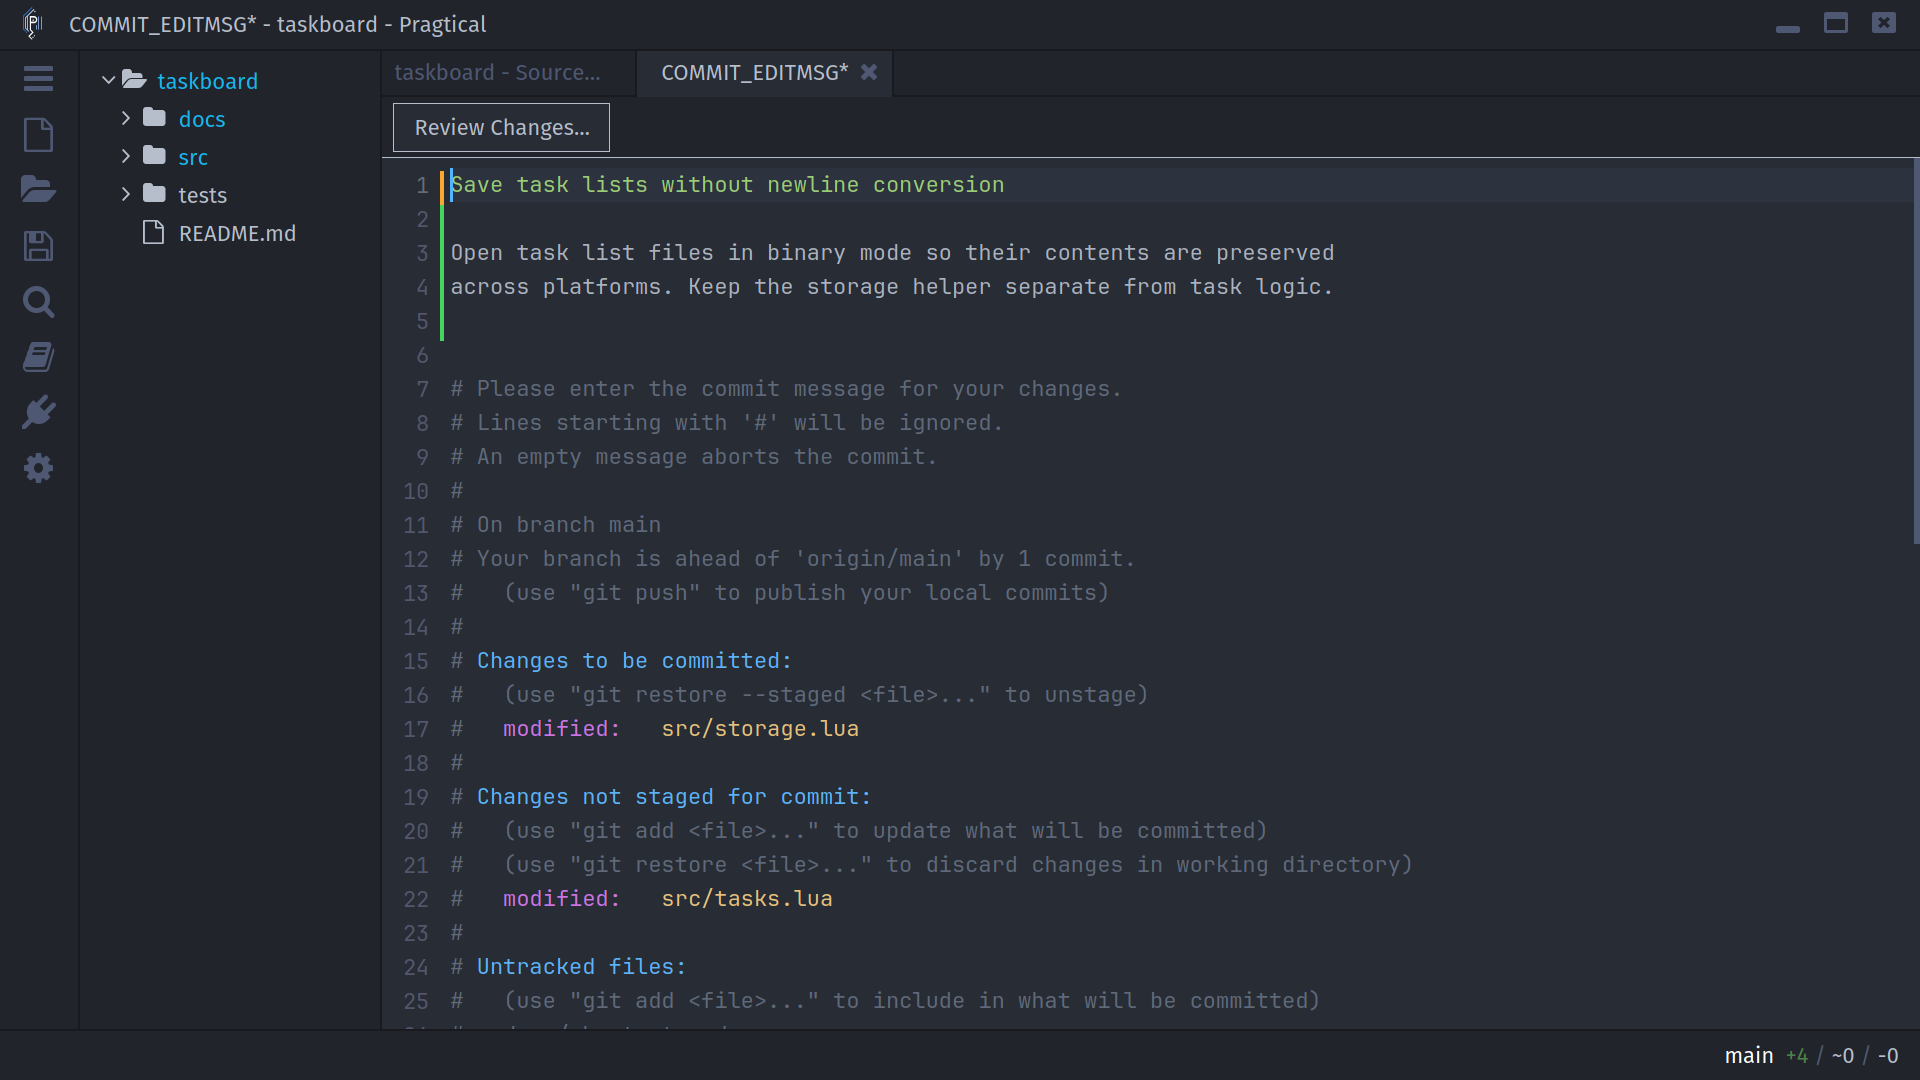The width and height of the screenshot is (1920, 1080).
Task: Expand the src folder chevron
Action: pos(126,156)
